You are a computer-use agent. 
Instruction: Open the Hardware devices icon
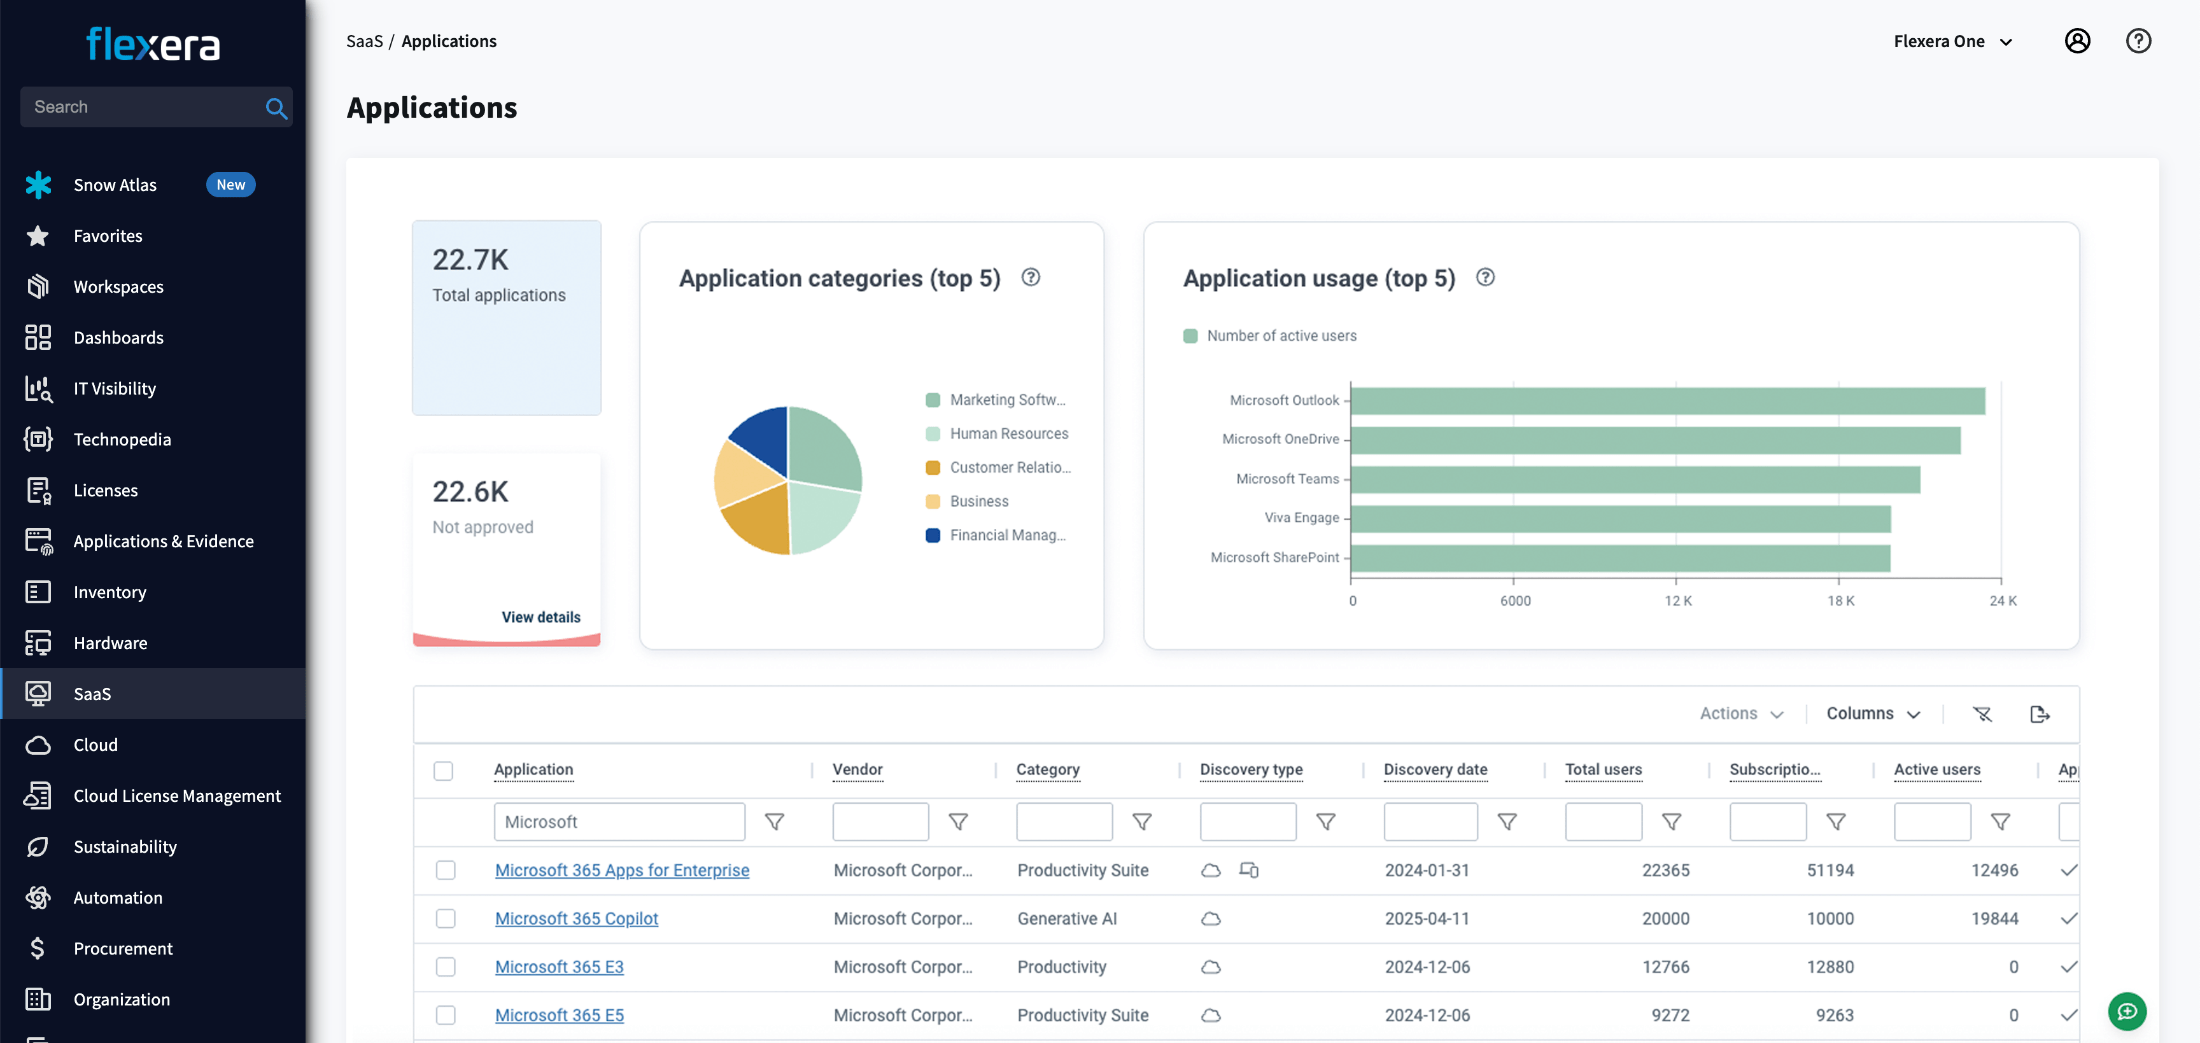(38, 644)
